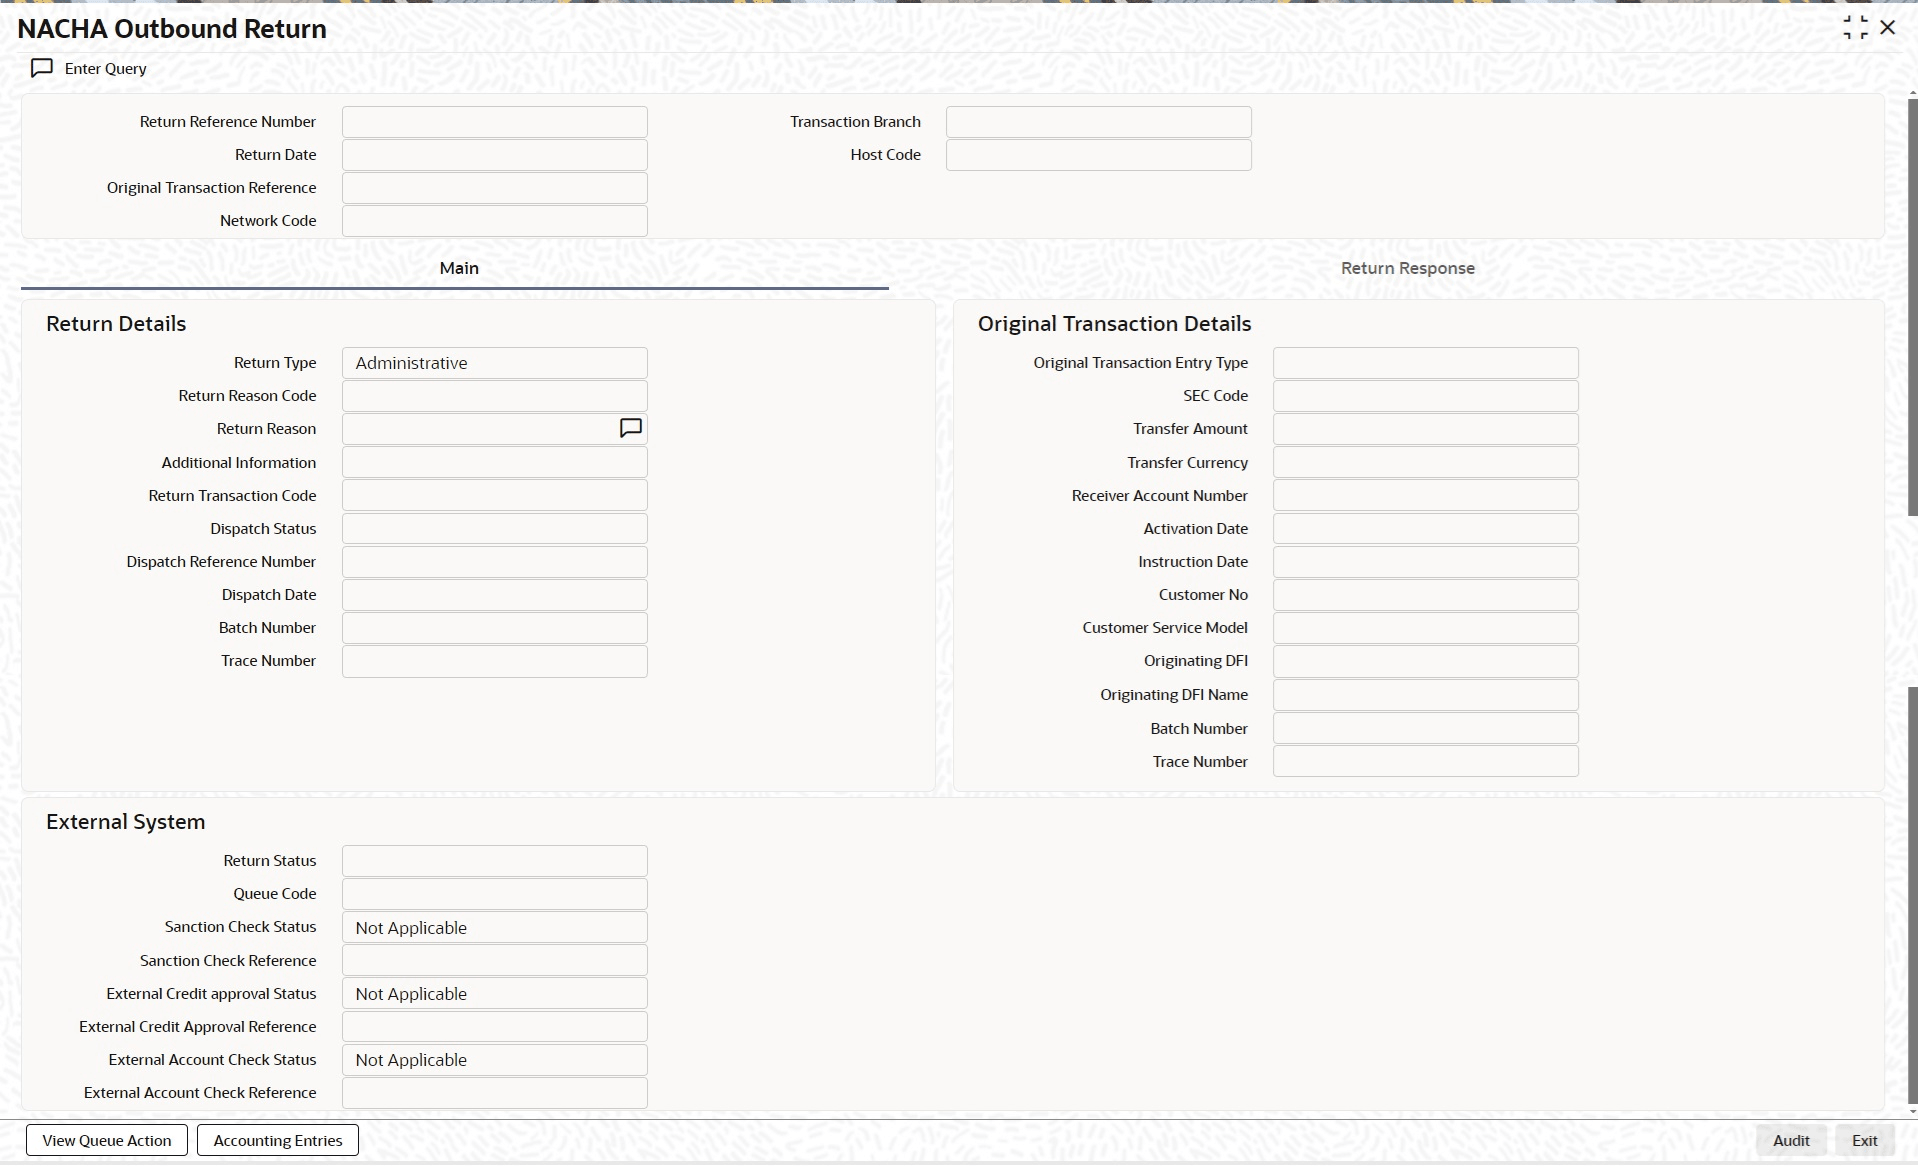Click the Enter Query link text
This screenshot has width=1918, height=1166.
click(106, 68)
